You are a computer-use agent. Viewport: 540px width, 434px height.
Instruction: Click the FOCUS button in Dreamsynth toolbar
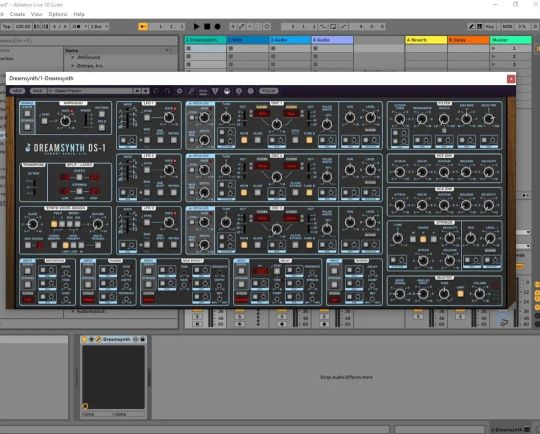[269, 91]
